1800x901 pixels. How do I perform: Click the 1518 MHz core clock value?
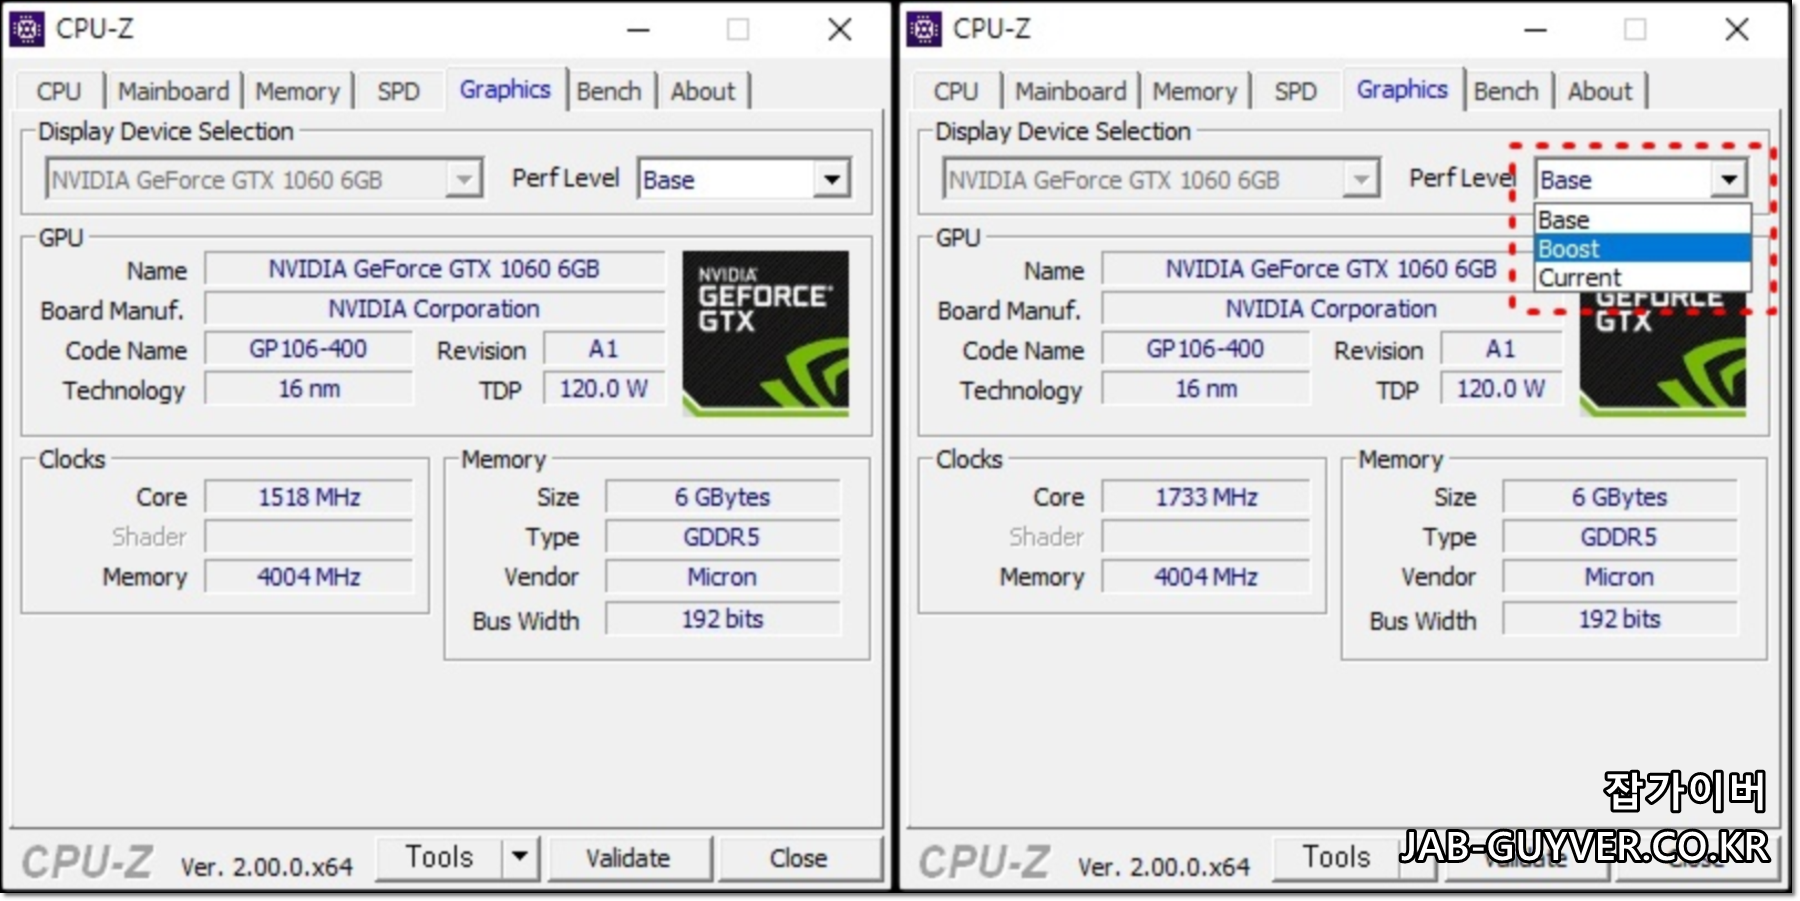[x=309, y=497]
